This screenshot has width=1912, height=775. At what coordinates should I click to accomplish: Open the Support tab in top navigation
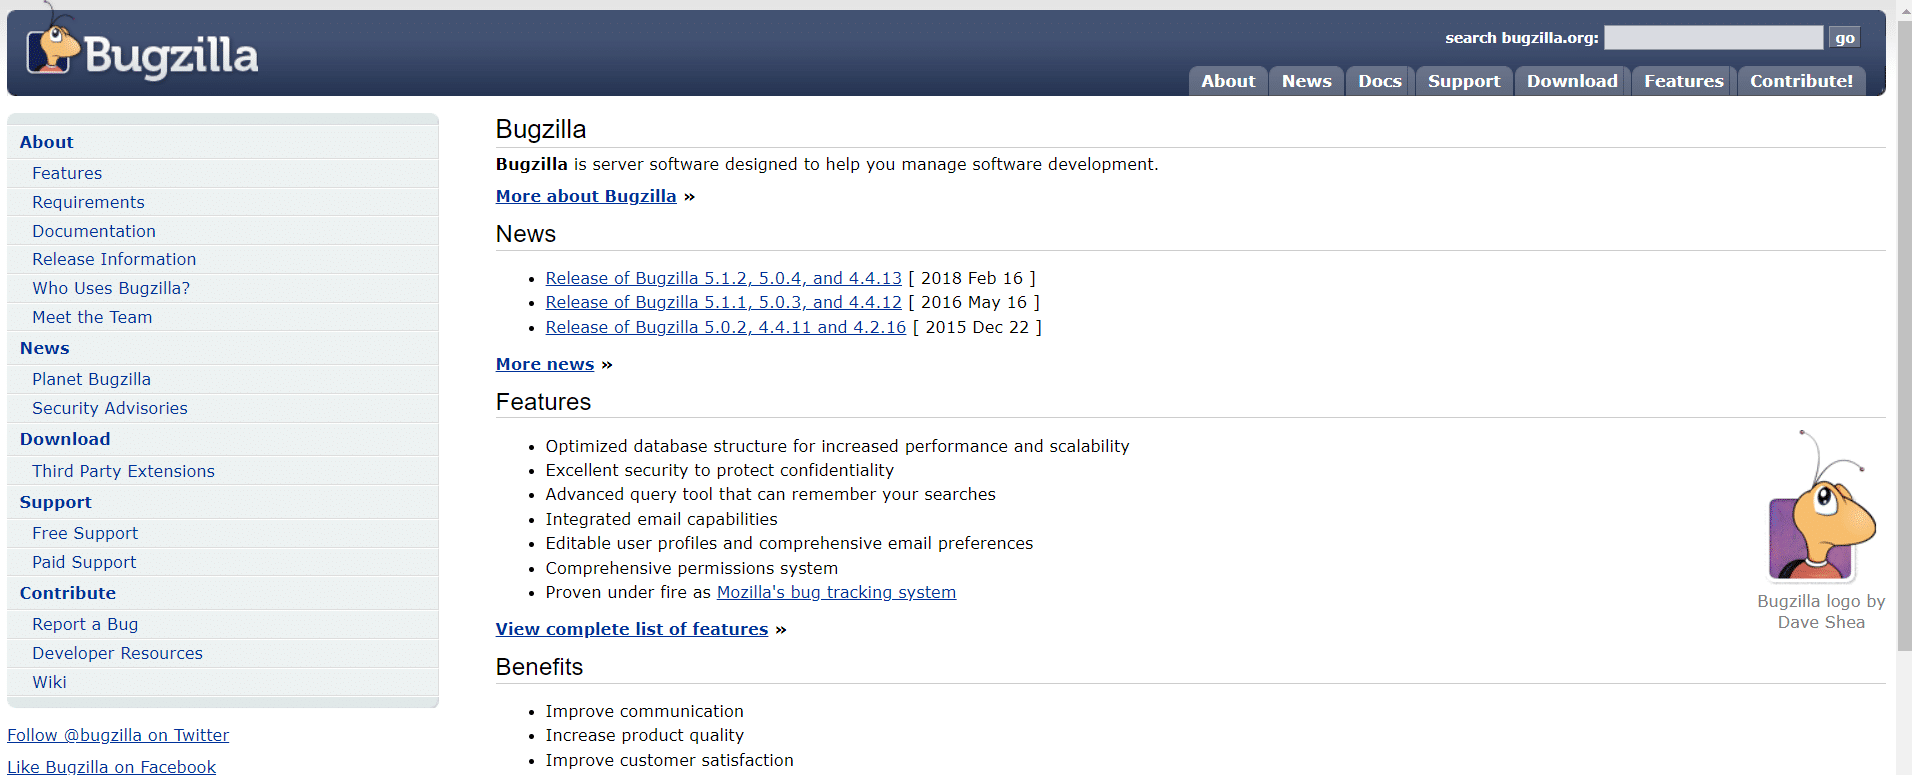1463,81
